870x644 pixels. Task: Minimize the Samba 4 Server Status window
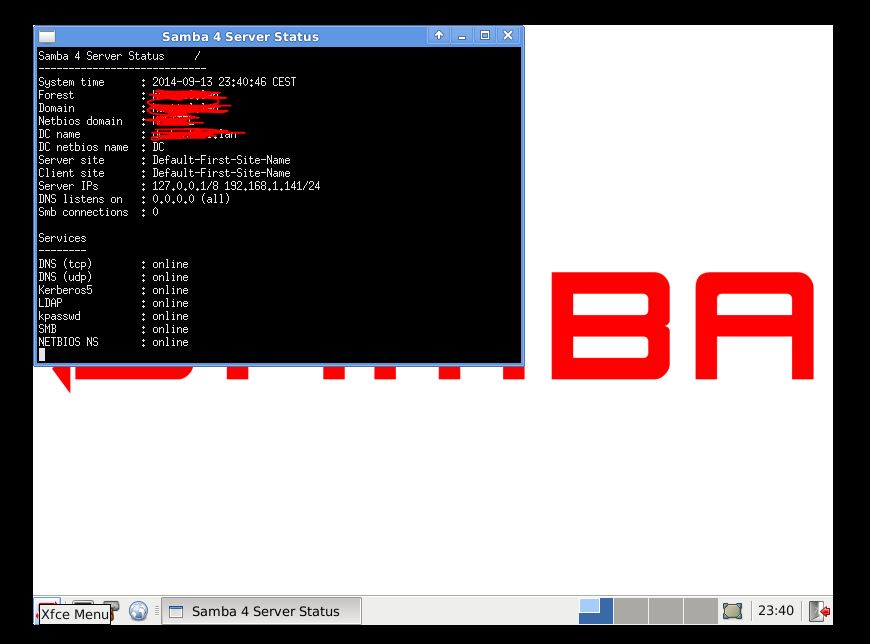[x=462, y=36]
